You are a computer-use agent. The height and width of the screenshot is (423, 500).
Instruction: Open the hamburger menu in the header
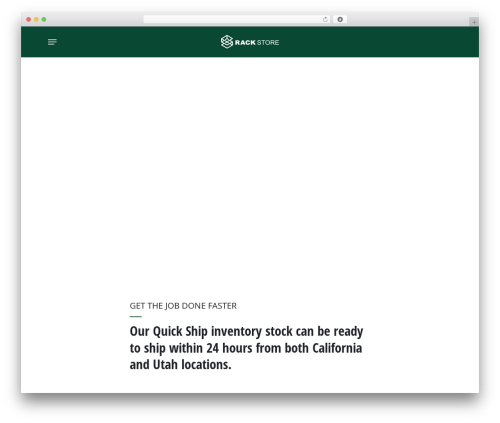point(52,42)
